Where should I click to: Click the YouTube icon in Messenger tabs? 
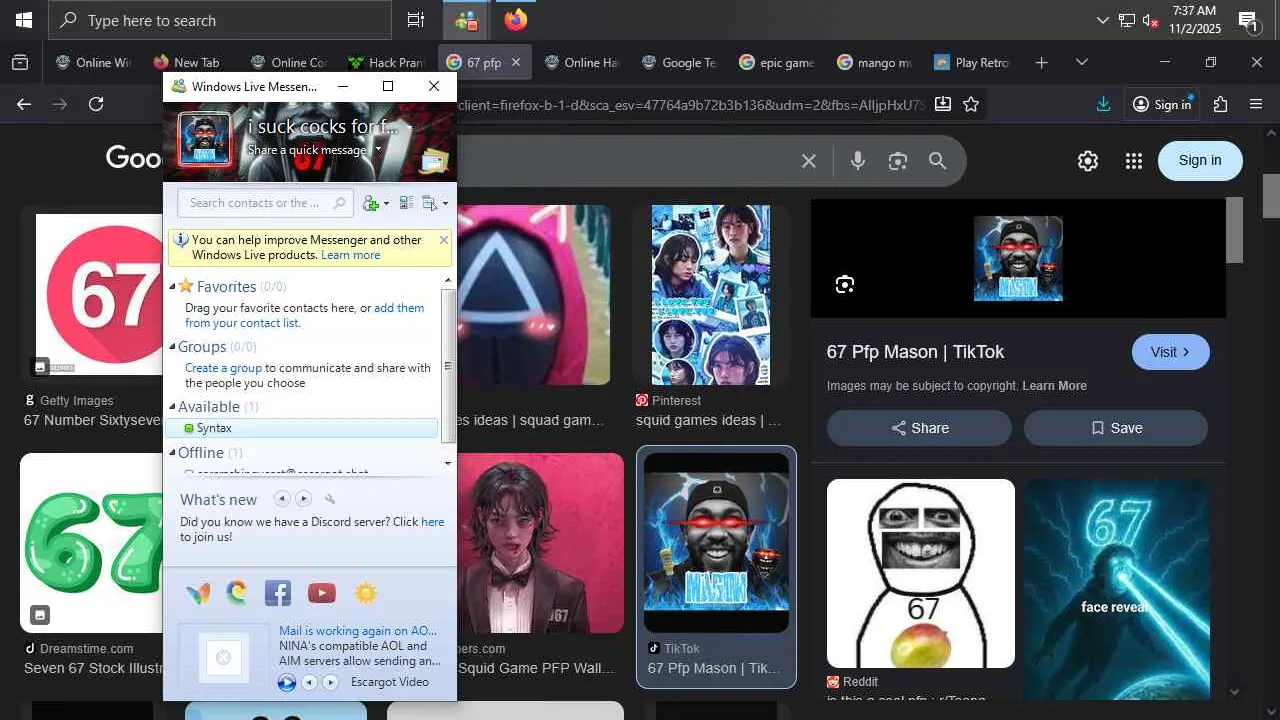click(x=322, y=593)
